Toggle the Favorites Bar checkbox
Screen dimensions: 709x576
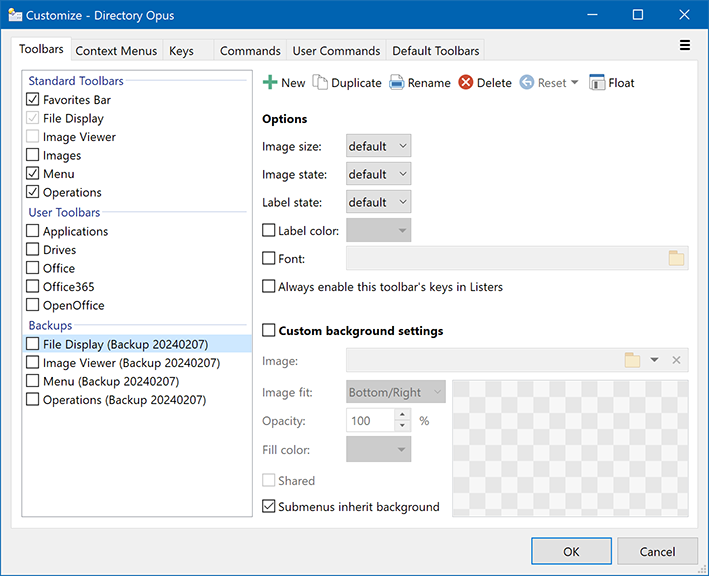pos(33,99)
